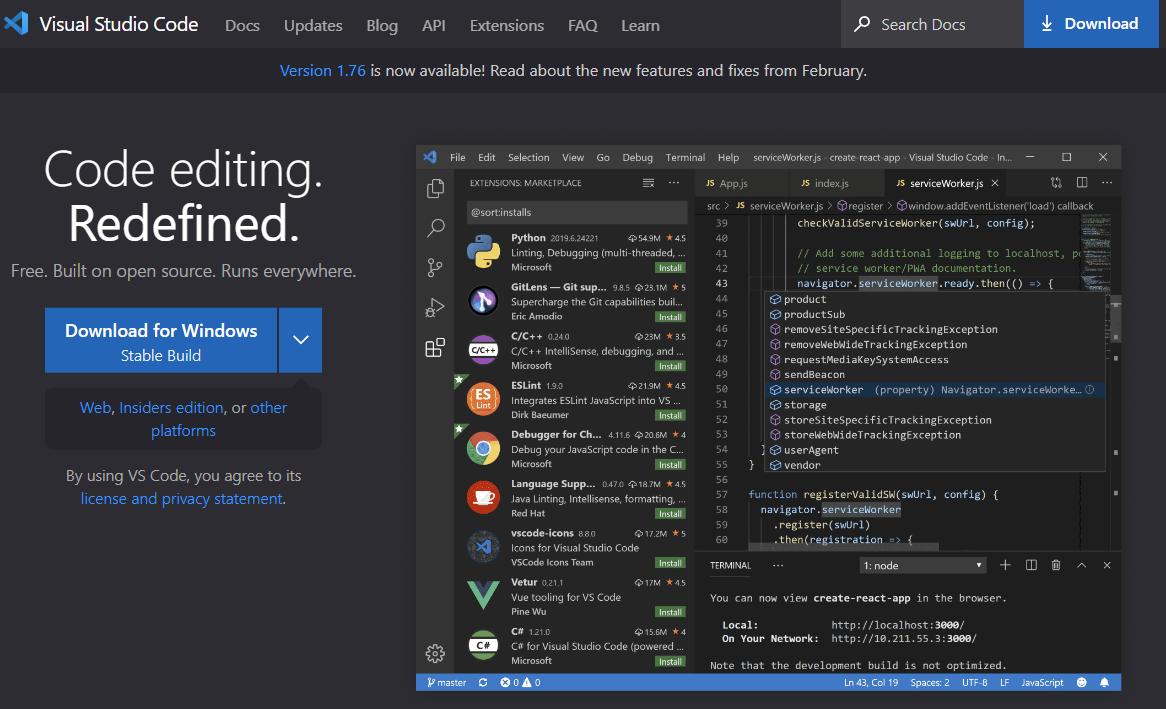Install the Python extension
Screen dimensions: 1166x709
point(673,267)
